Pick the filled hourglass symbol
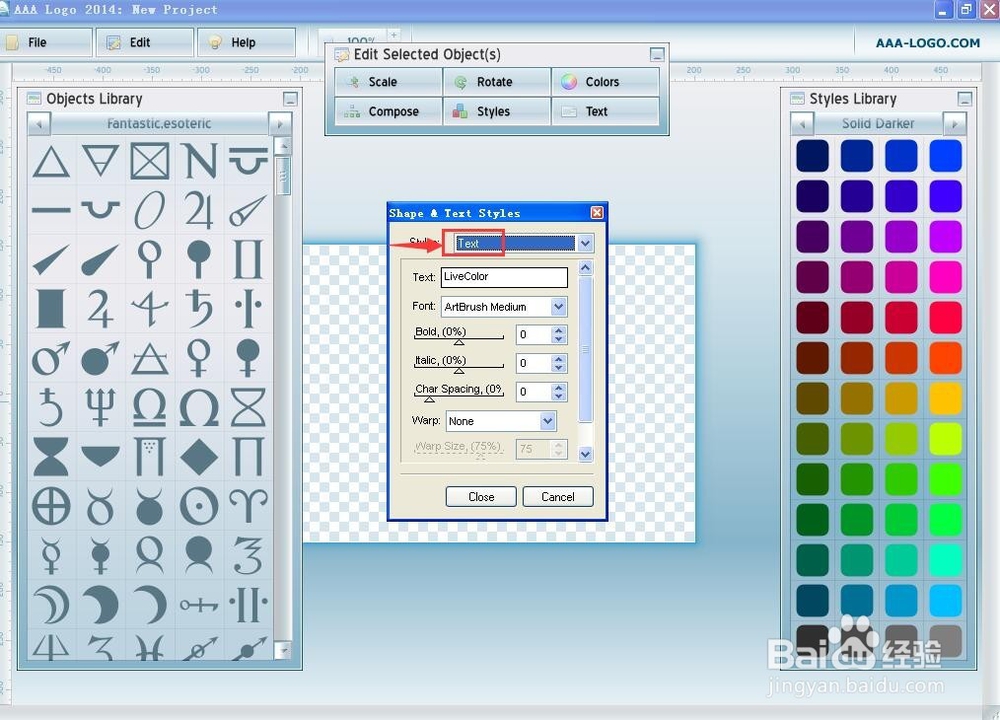This screenshot has width=1000, height=720. [51, 457]
